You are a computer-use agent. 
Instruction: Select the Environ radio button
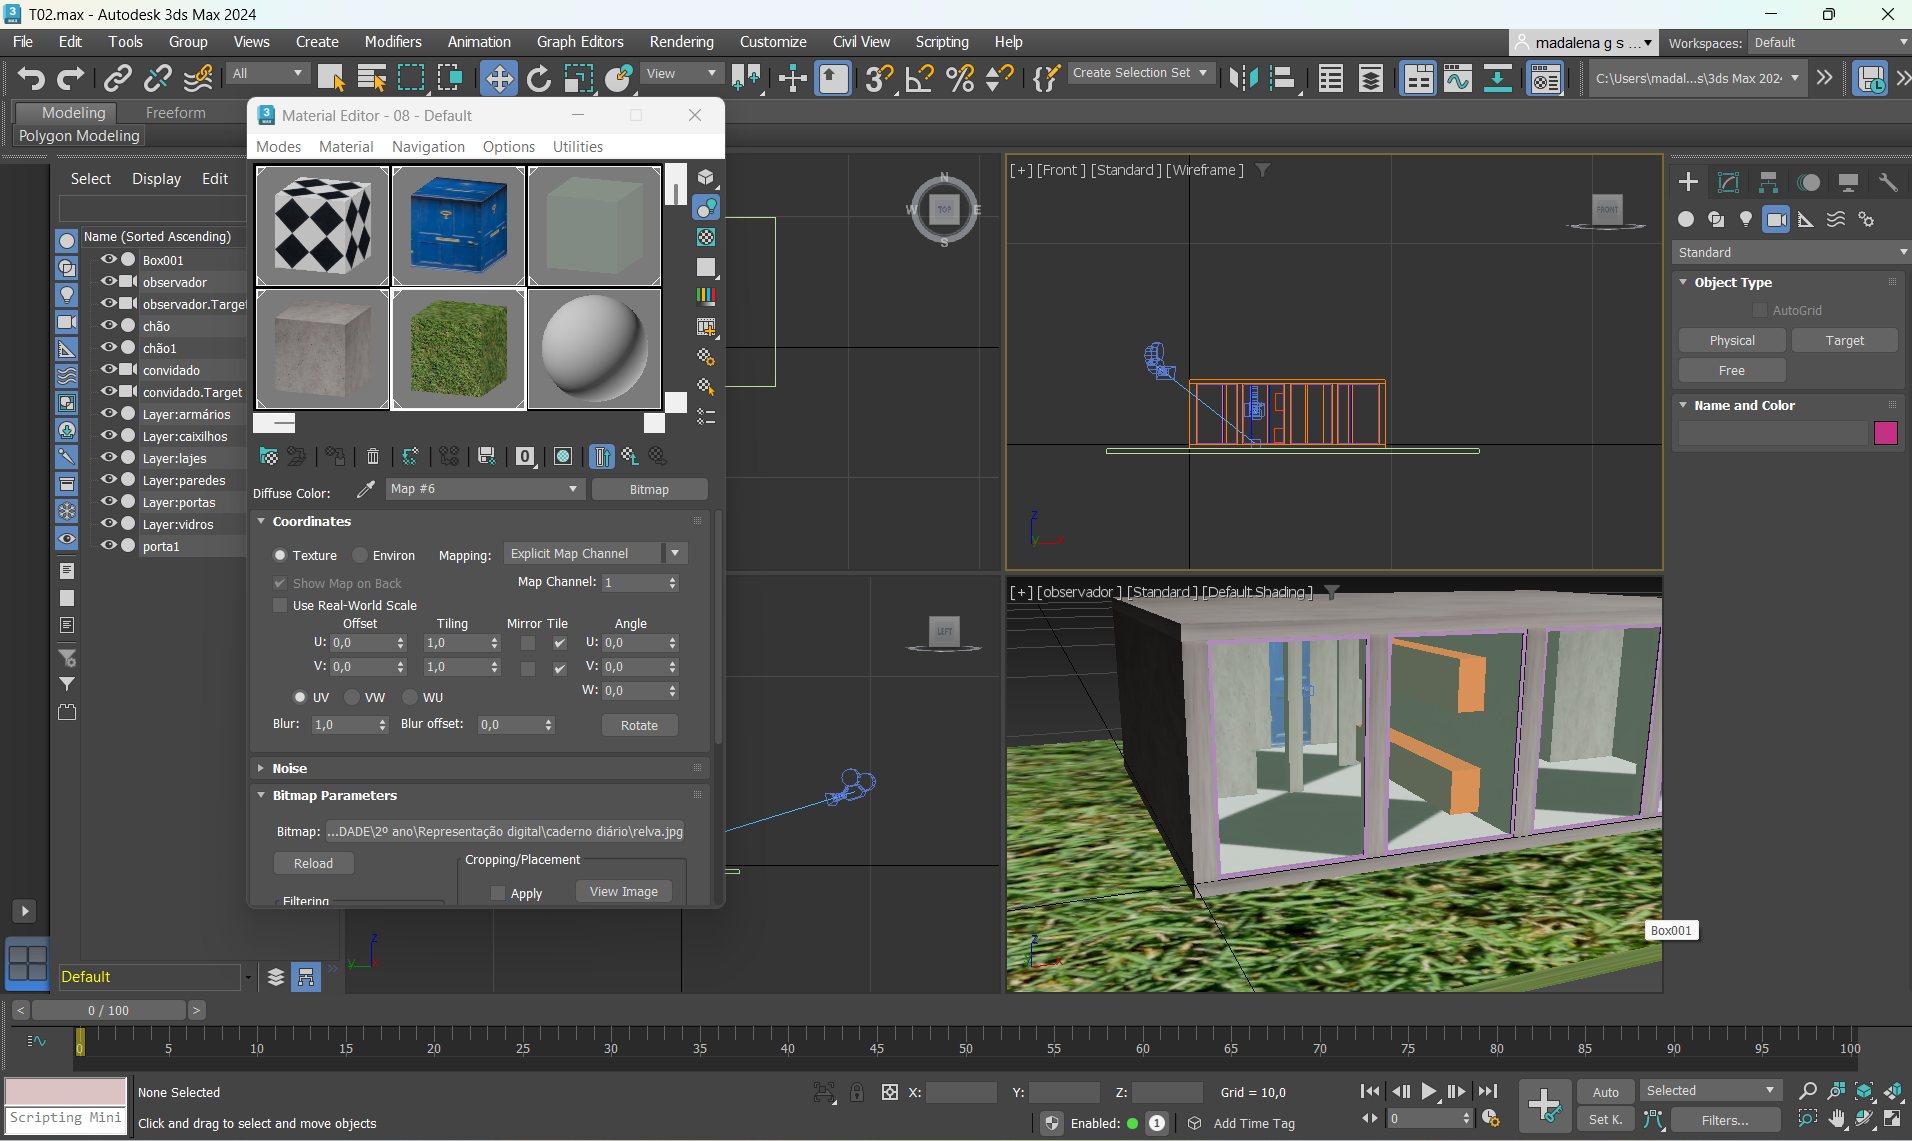click(x=361, y=555)
